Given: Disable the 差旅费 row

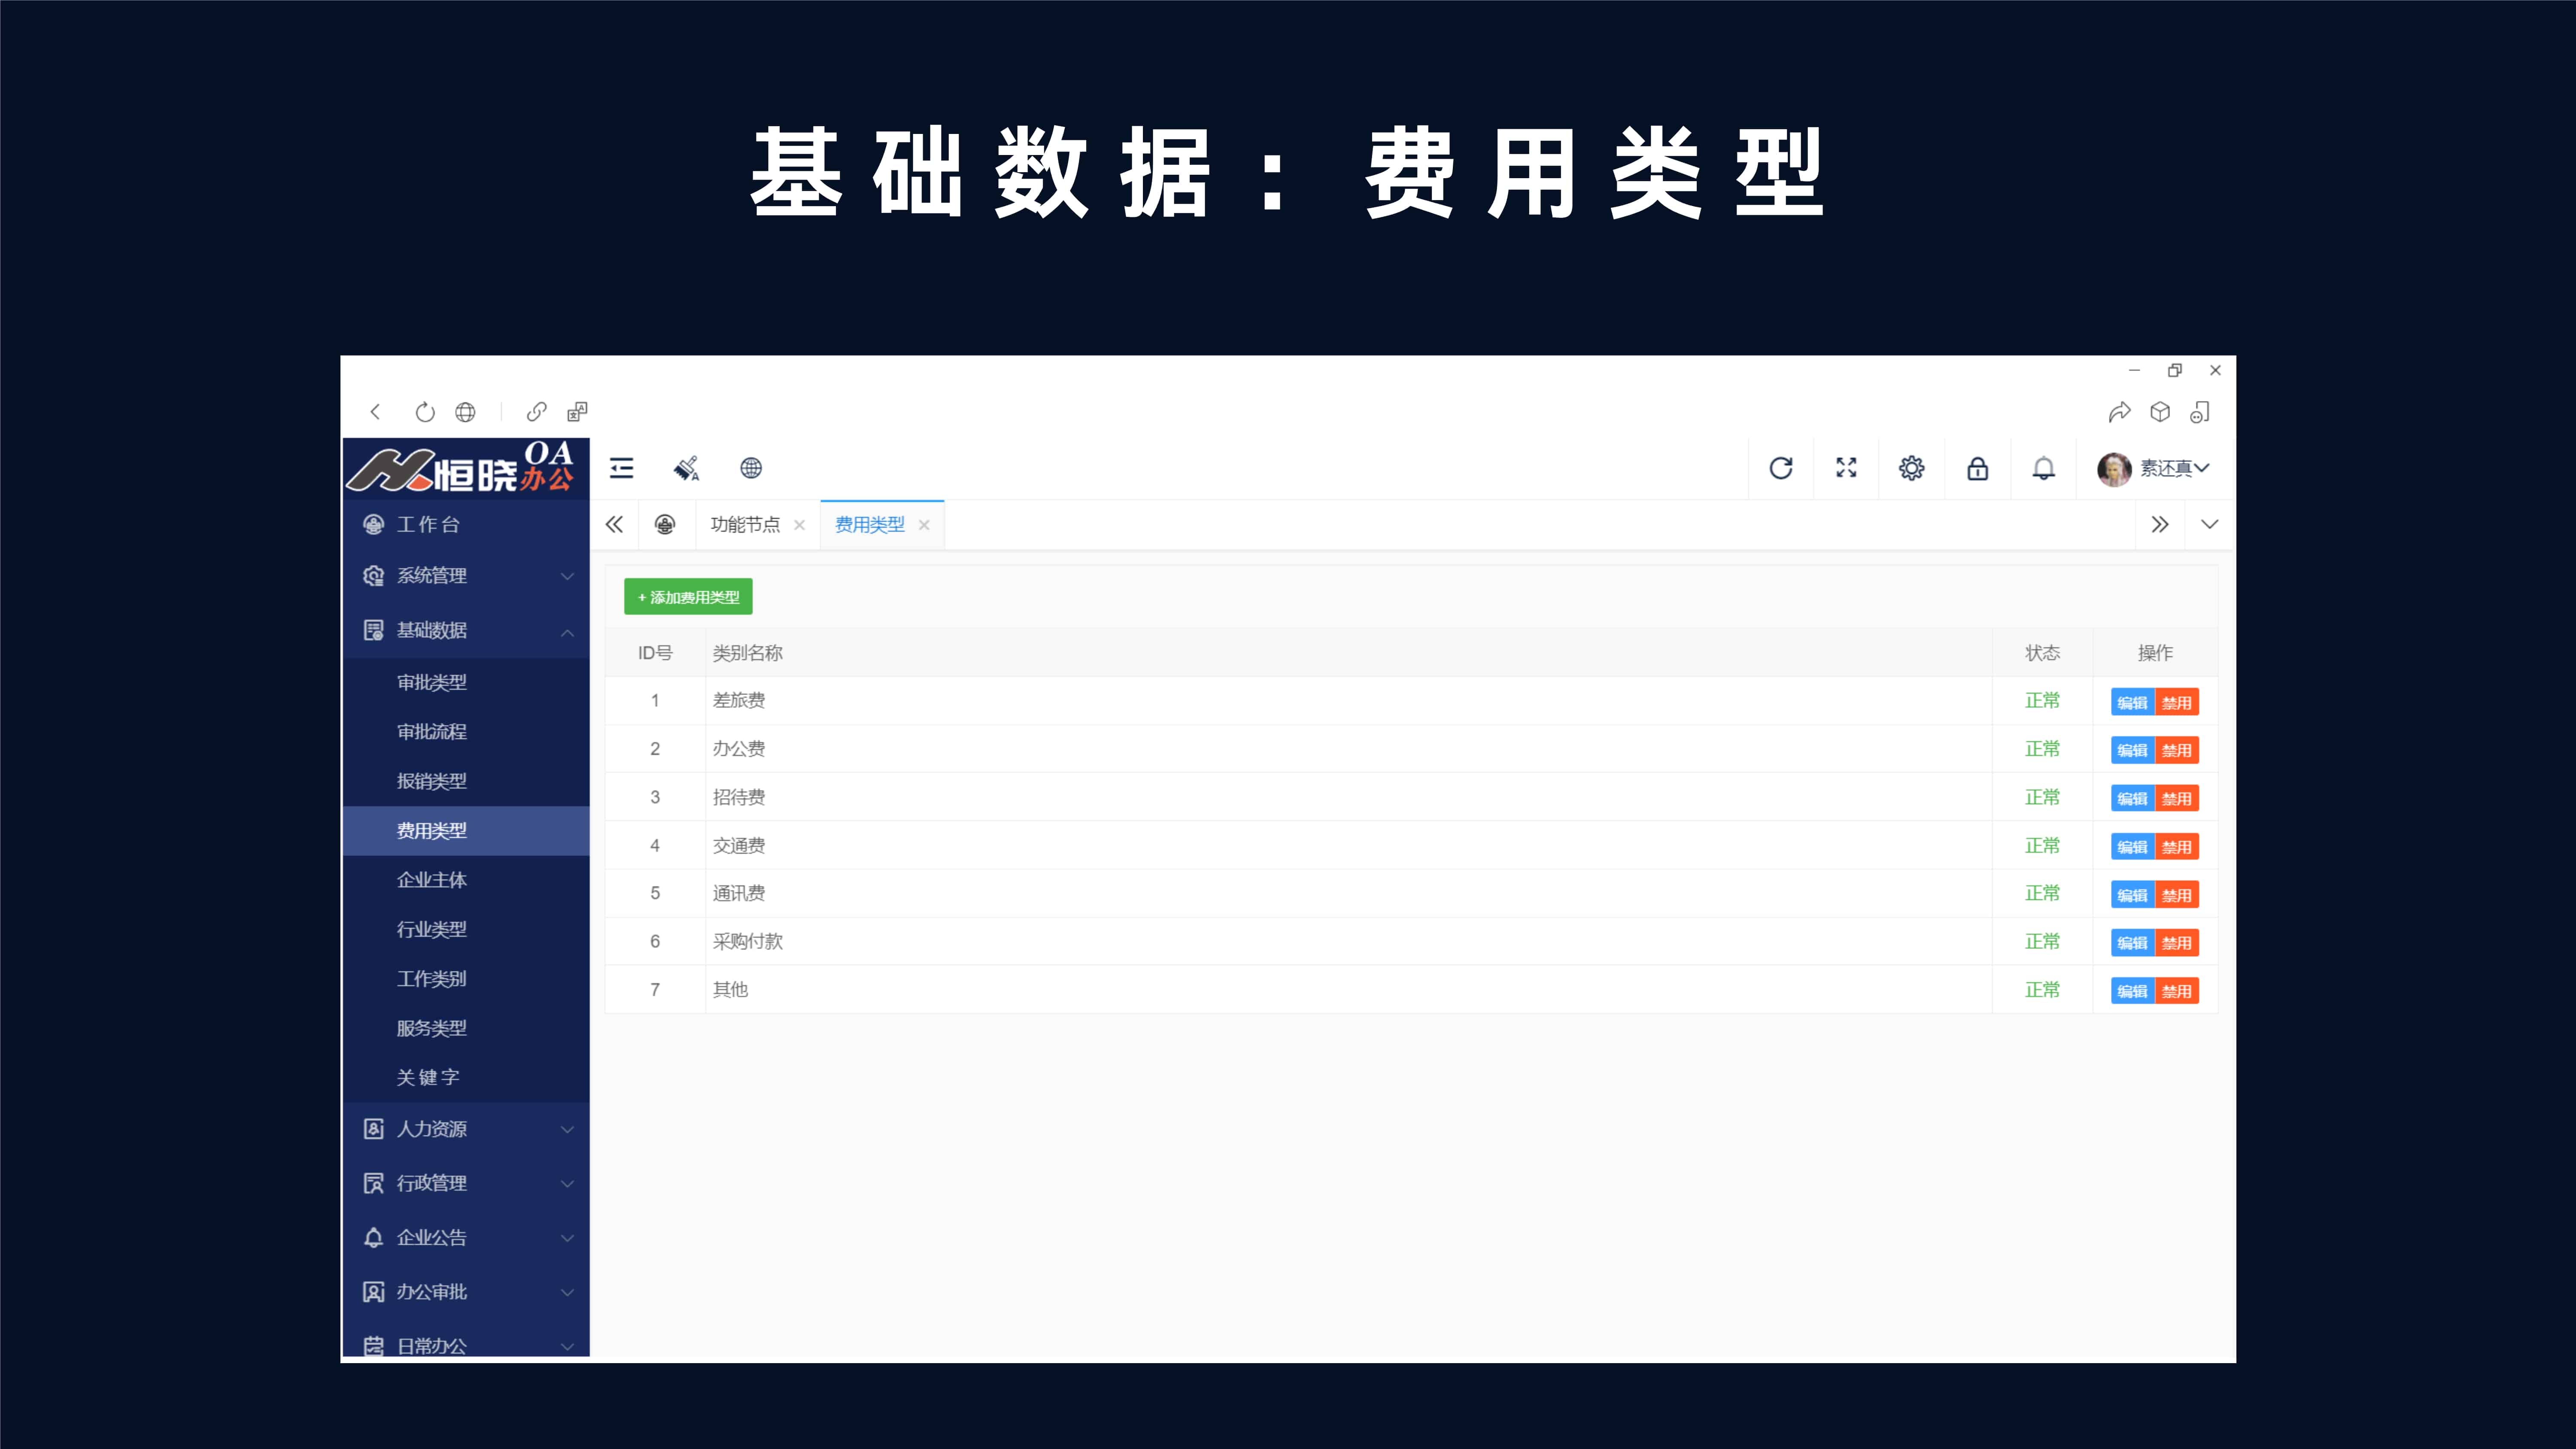Looking at the screenshot, I should 2177,702.
